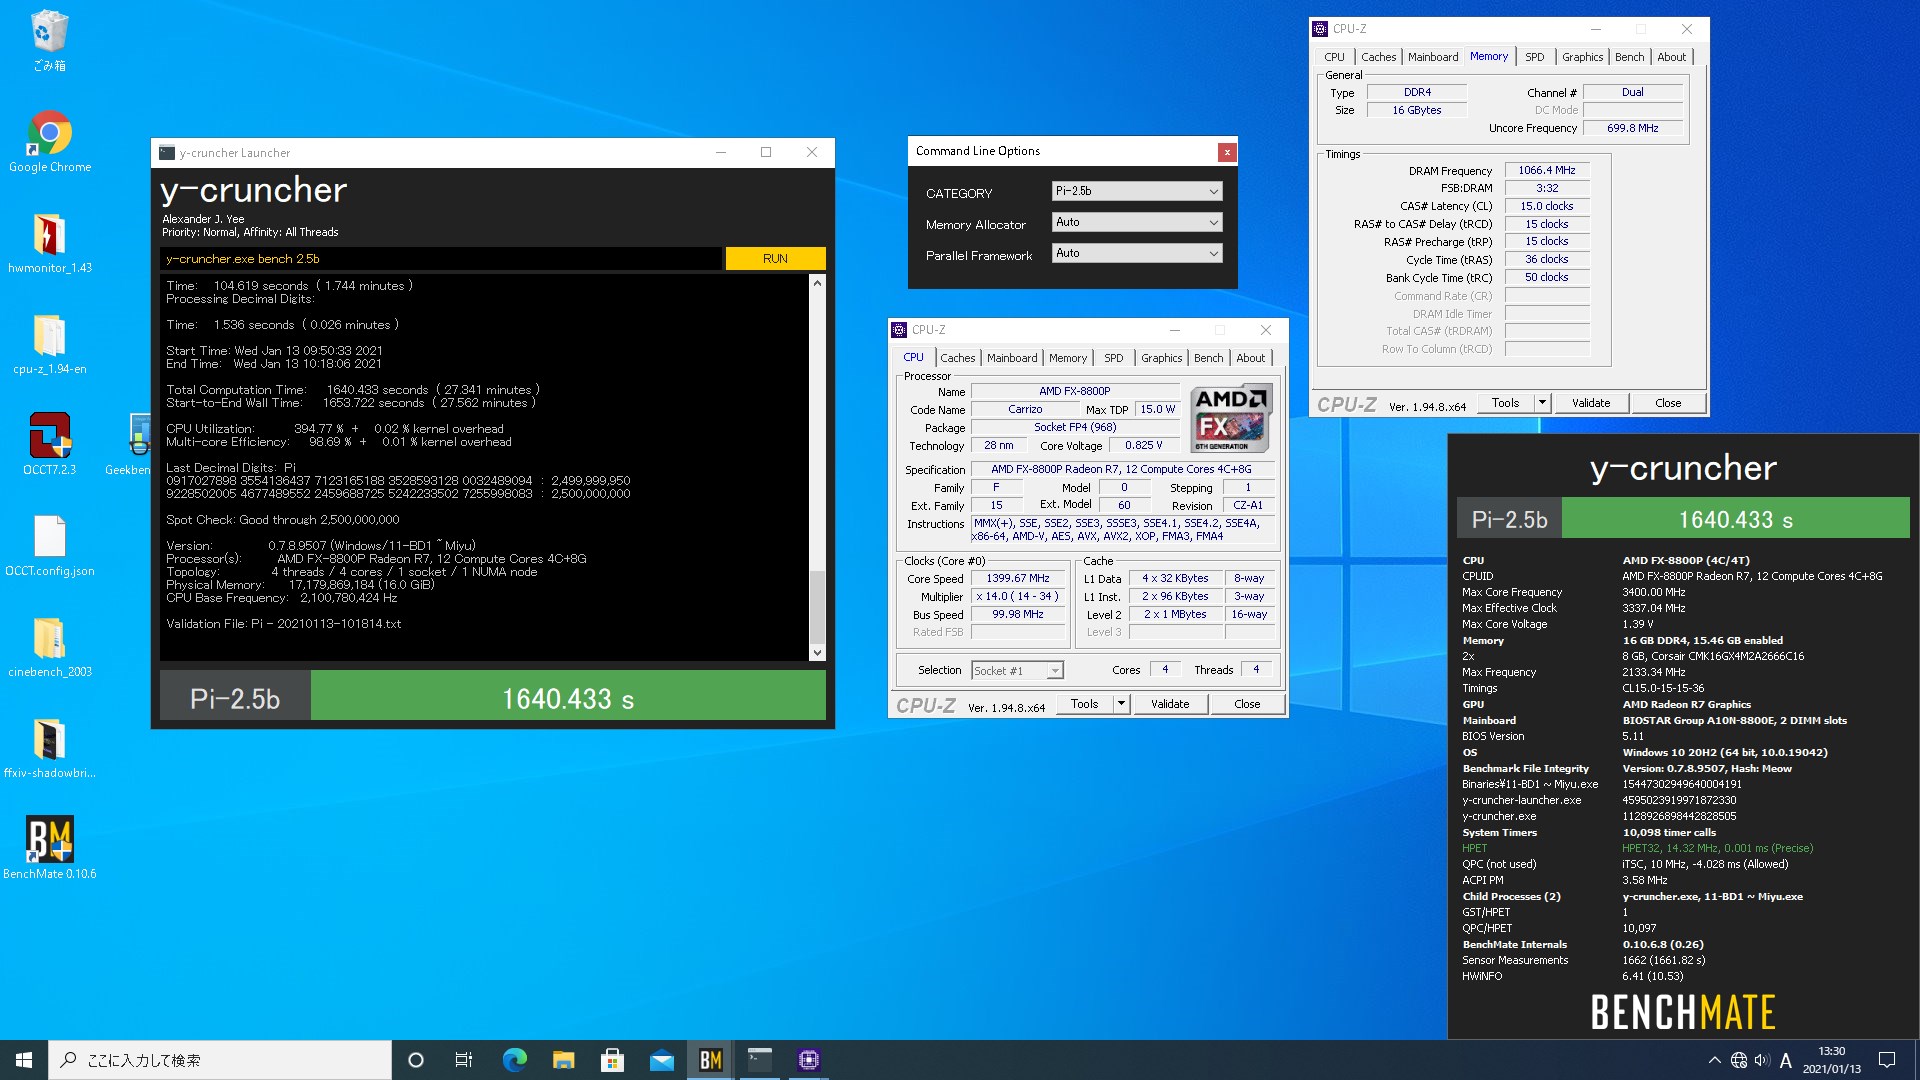
Task: Click Tools in CPU-Z Memory window
Action: (1505, 403)
